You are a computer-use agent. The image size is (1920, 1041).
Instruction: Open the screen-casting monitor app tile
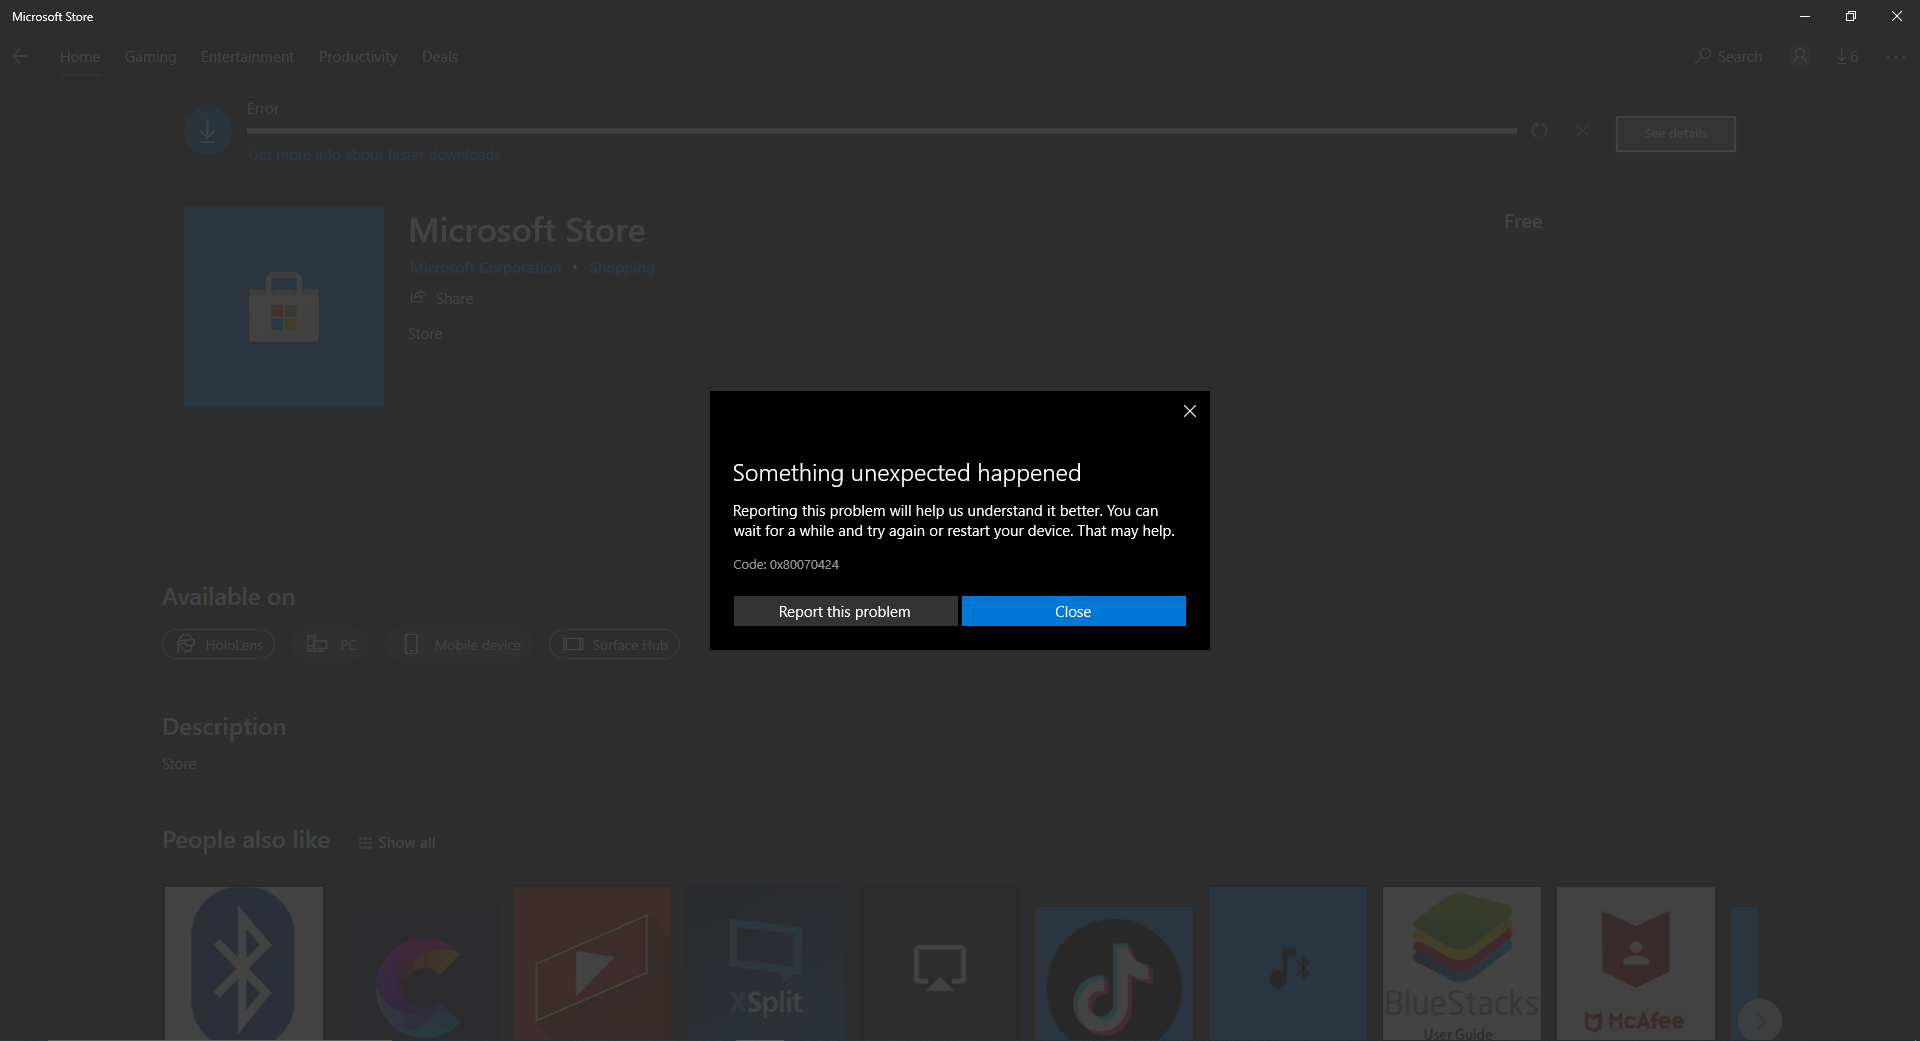tap(940, 963)
